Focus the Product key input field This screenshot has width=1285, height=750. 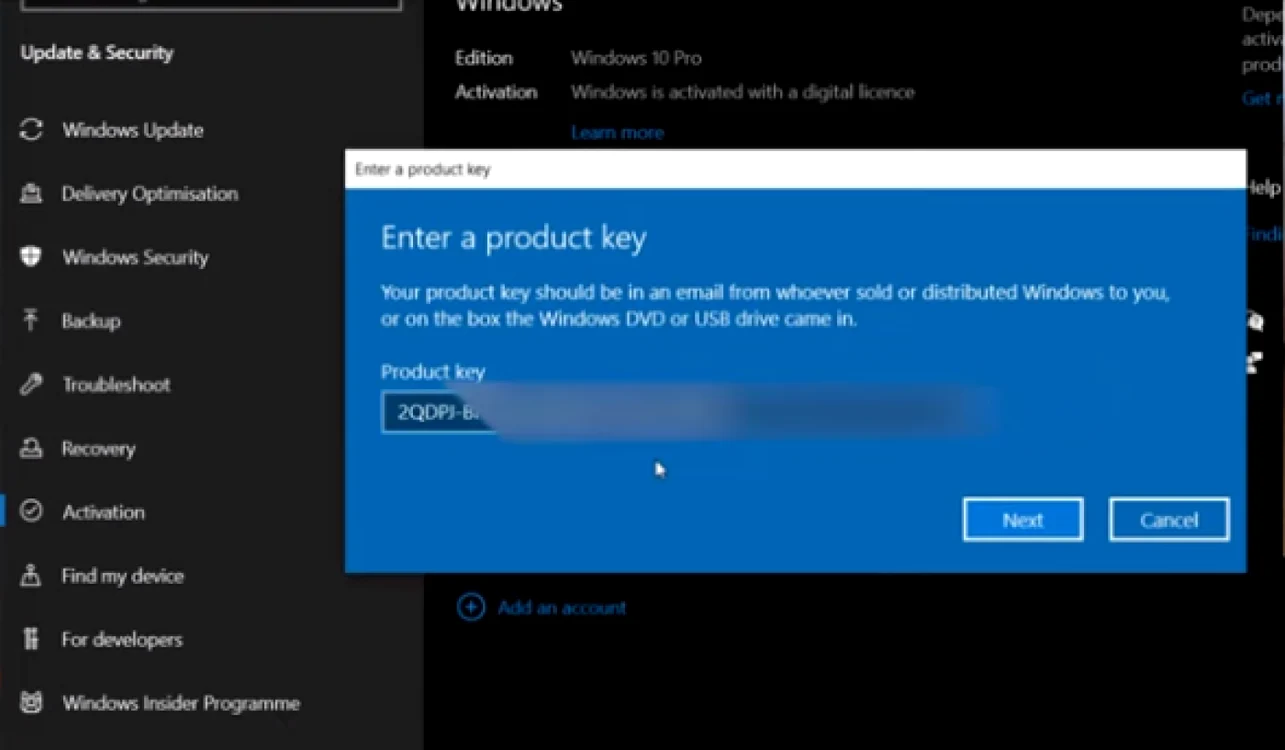click(x=690, y=412)
